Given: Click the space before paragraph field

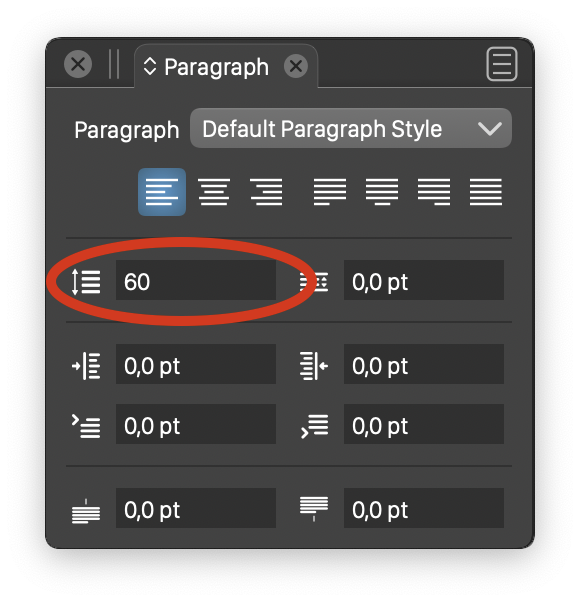Looking at the screenshot, I should [x=196, y=508].
